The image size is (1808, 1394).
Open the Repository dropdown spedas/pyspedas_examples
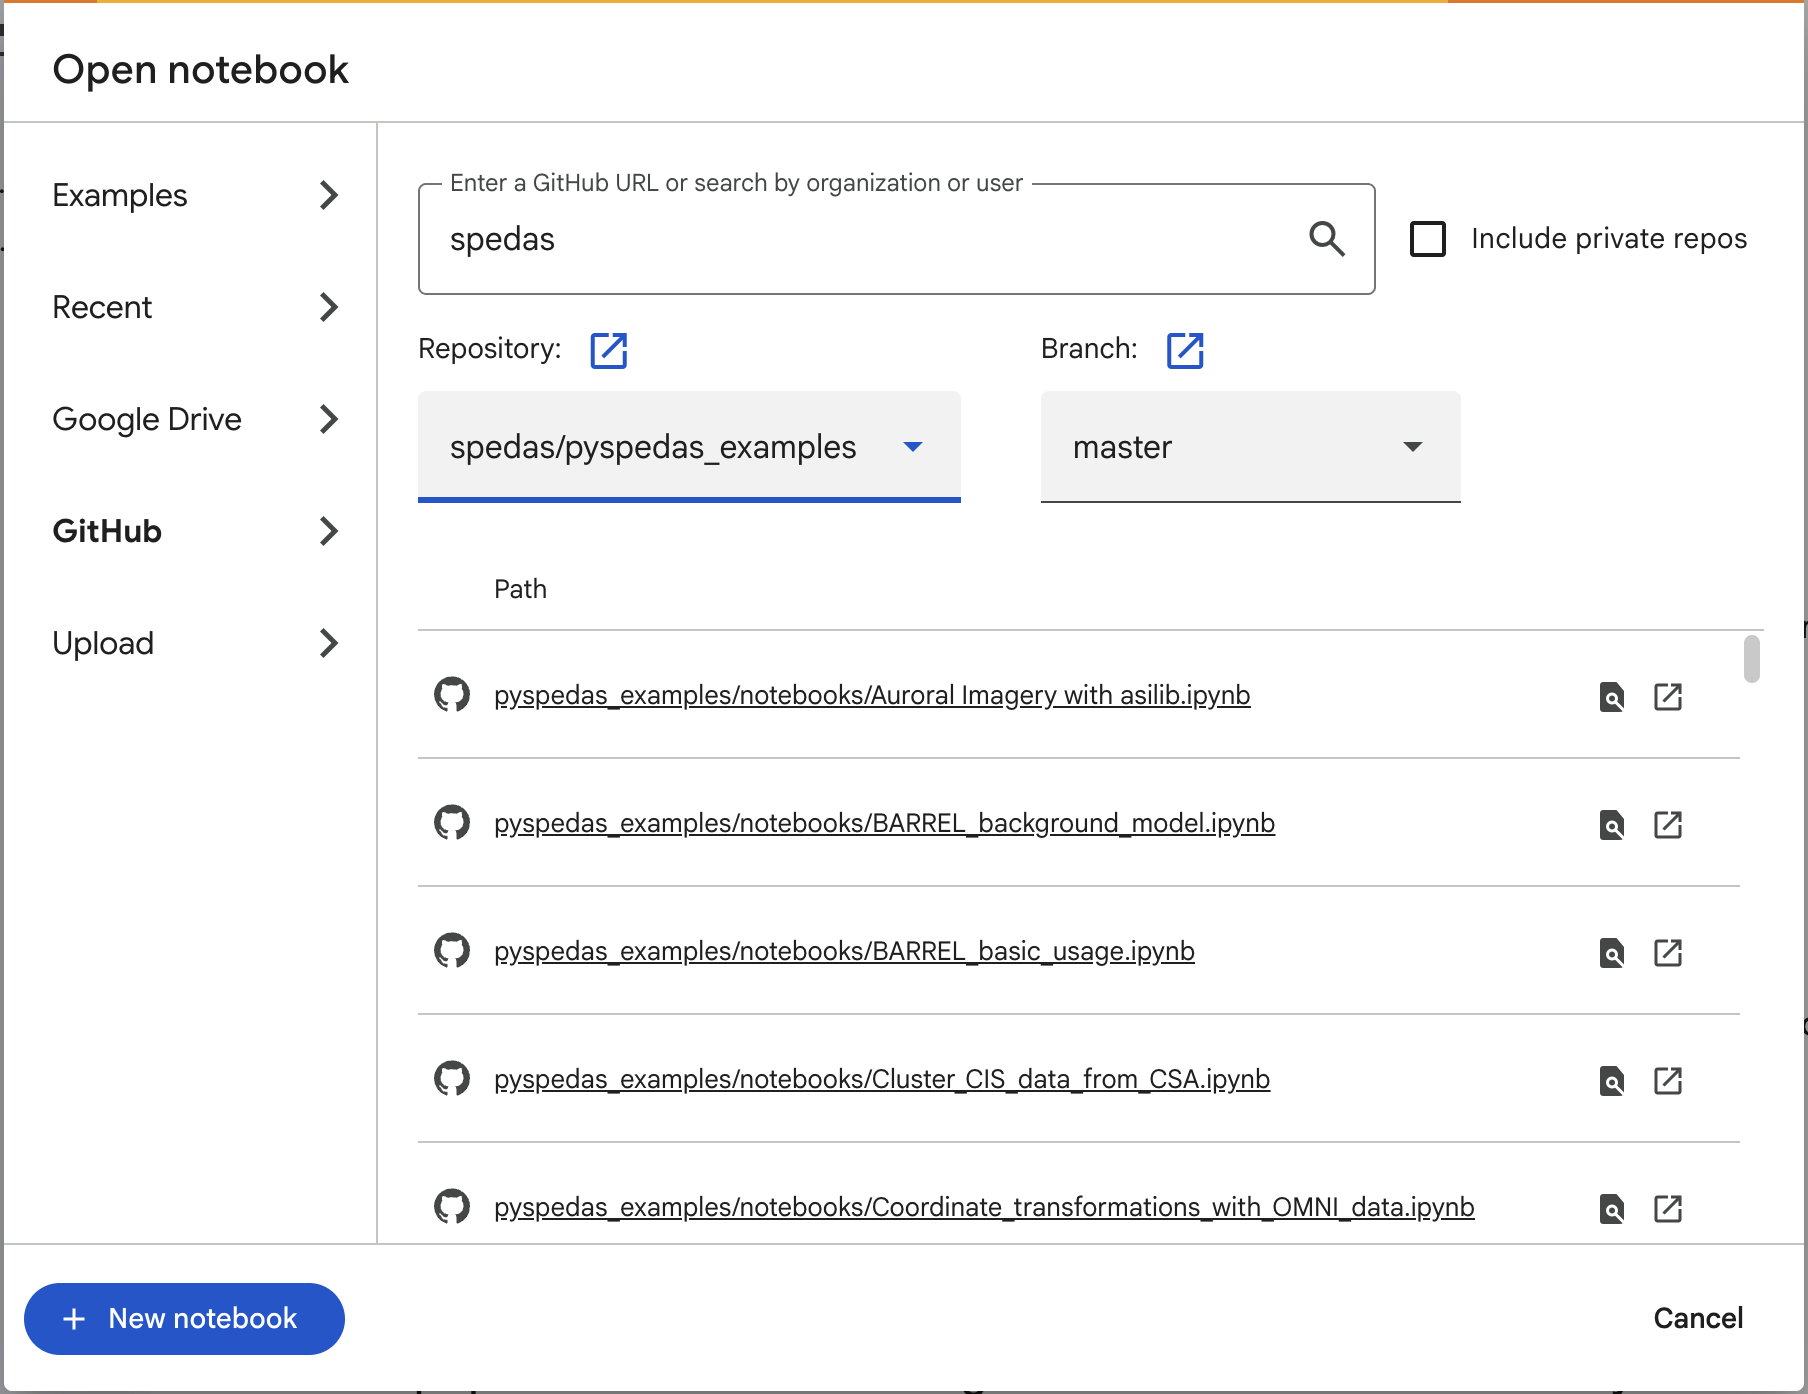(x=689, y=447)
